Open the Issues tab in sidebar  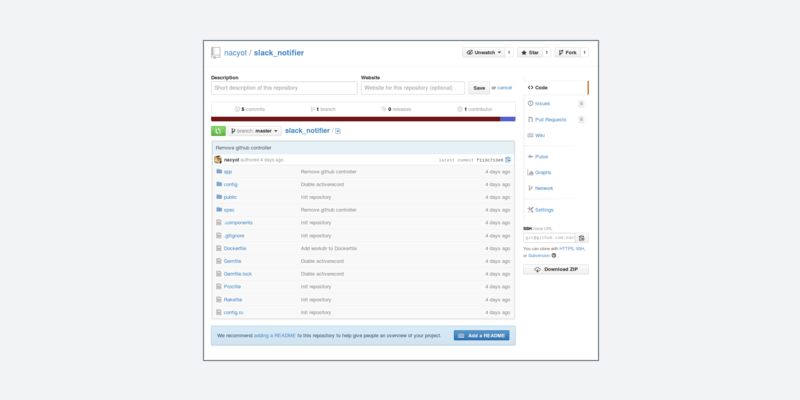542,103
